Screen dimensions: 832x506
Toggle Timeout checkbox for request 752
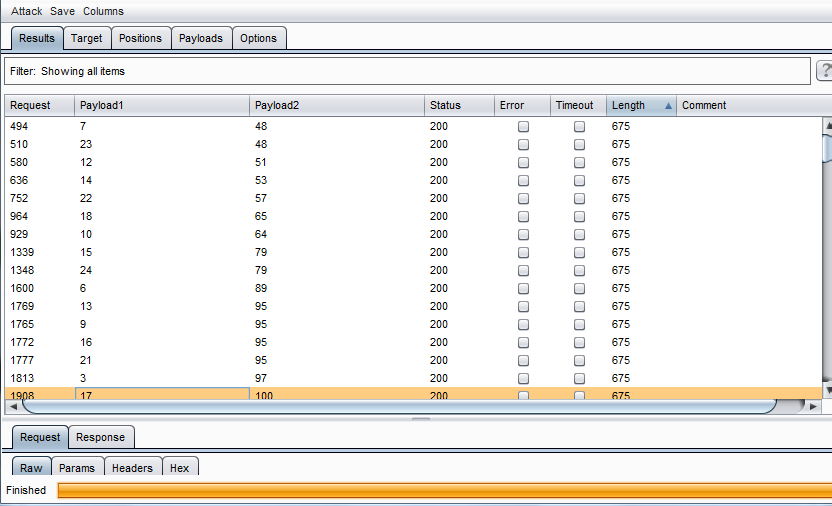579,198
